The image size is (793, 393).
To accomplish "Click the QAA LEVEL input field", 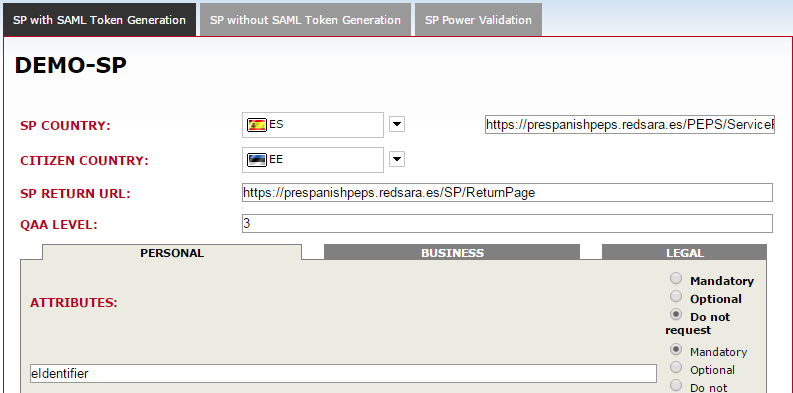I will click(x=507, y=224).
